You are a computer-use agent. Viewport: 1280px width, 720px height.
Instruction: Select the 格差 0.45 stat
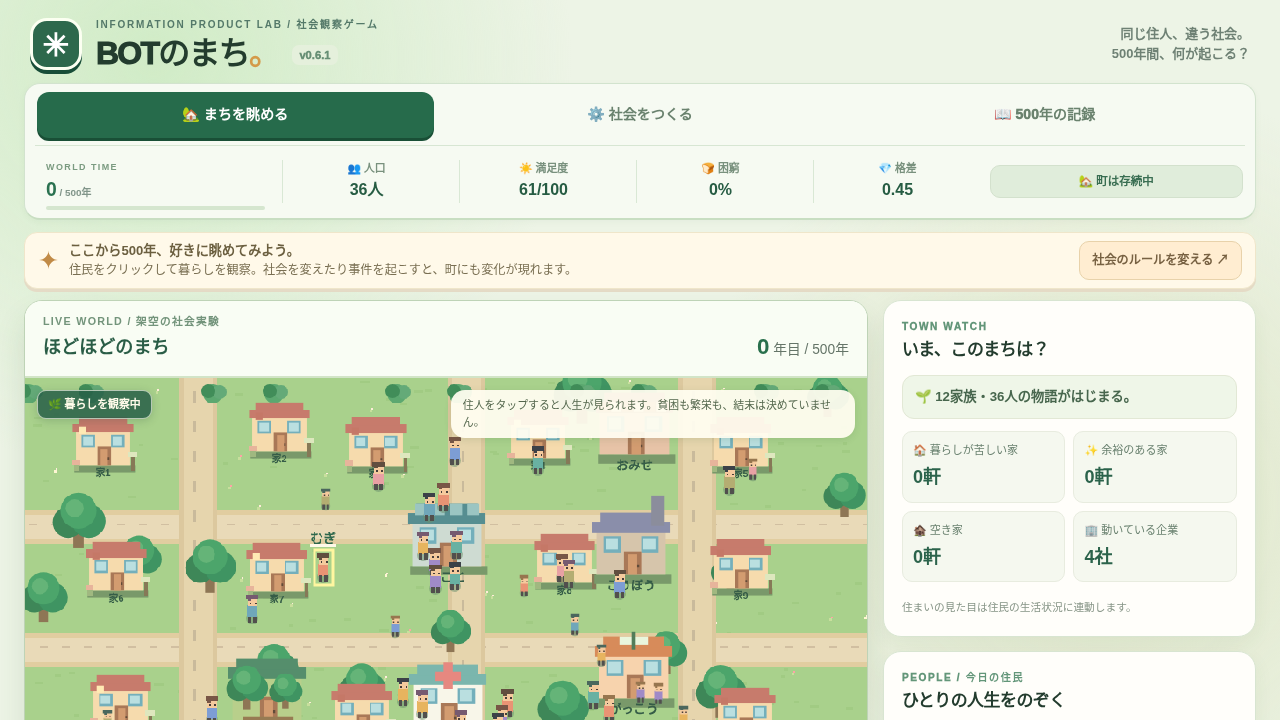pyautogui.click(x=897, y=180)
